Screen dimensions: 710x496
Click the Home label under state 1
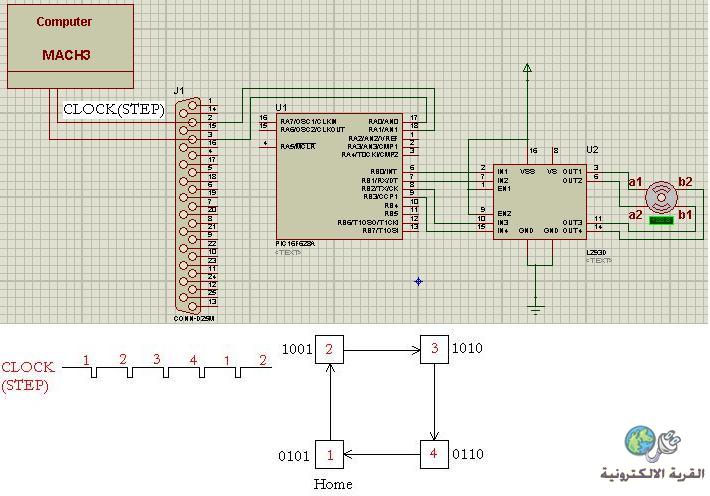(x=333, y=484)
